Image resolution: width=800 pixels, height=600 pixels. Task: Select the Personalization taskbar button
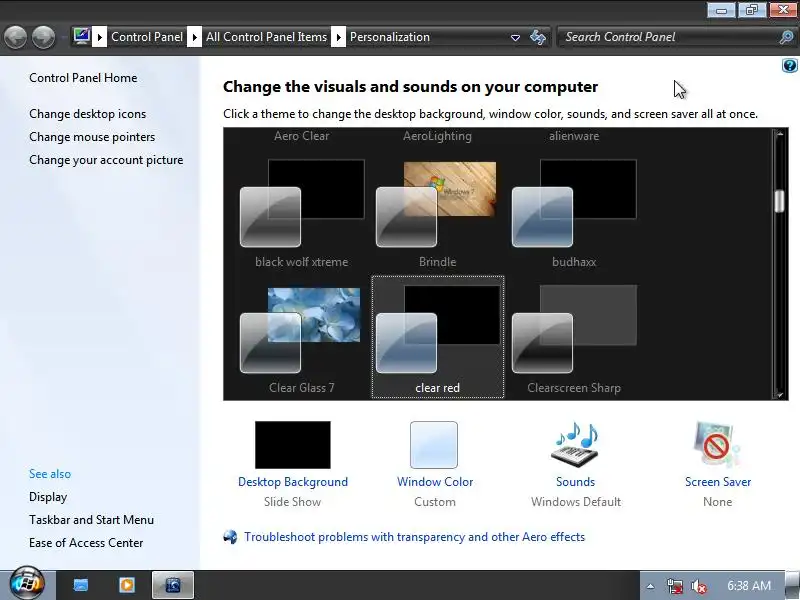[173, 585]
